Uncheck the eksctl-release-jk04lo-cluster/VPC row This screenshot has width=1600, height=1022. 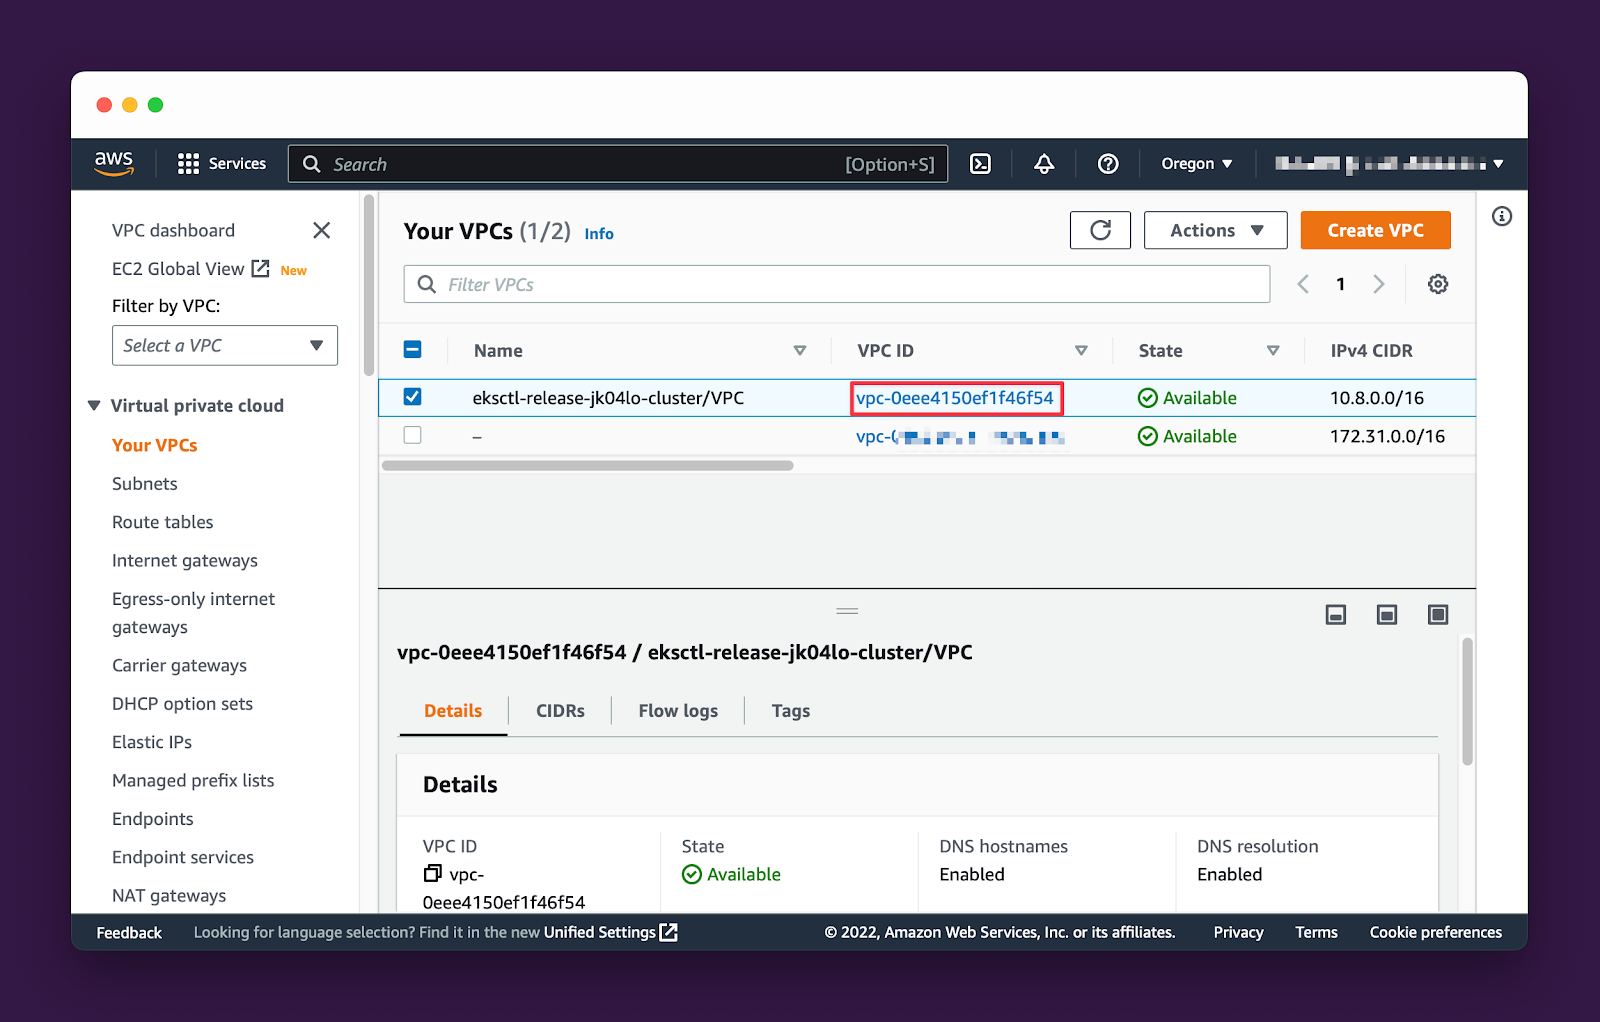[412, 397]
